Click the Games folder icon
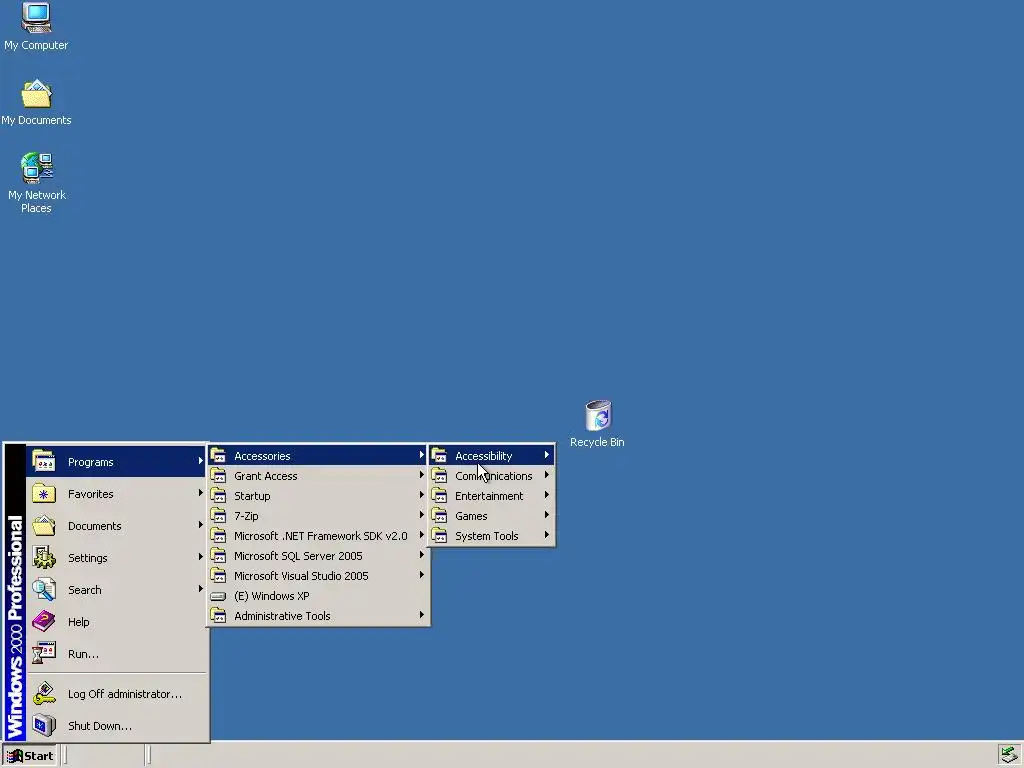Image resolution: width=1024 pixels, height=768 pixels. coord(440,515)
